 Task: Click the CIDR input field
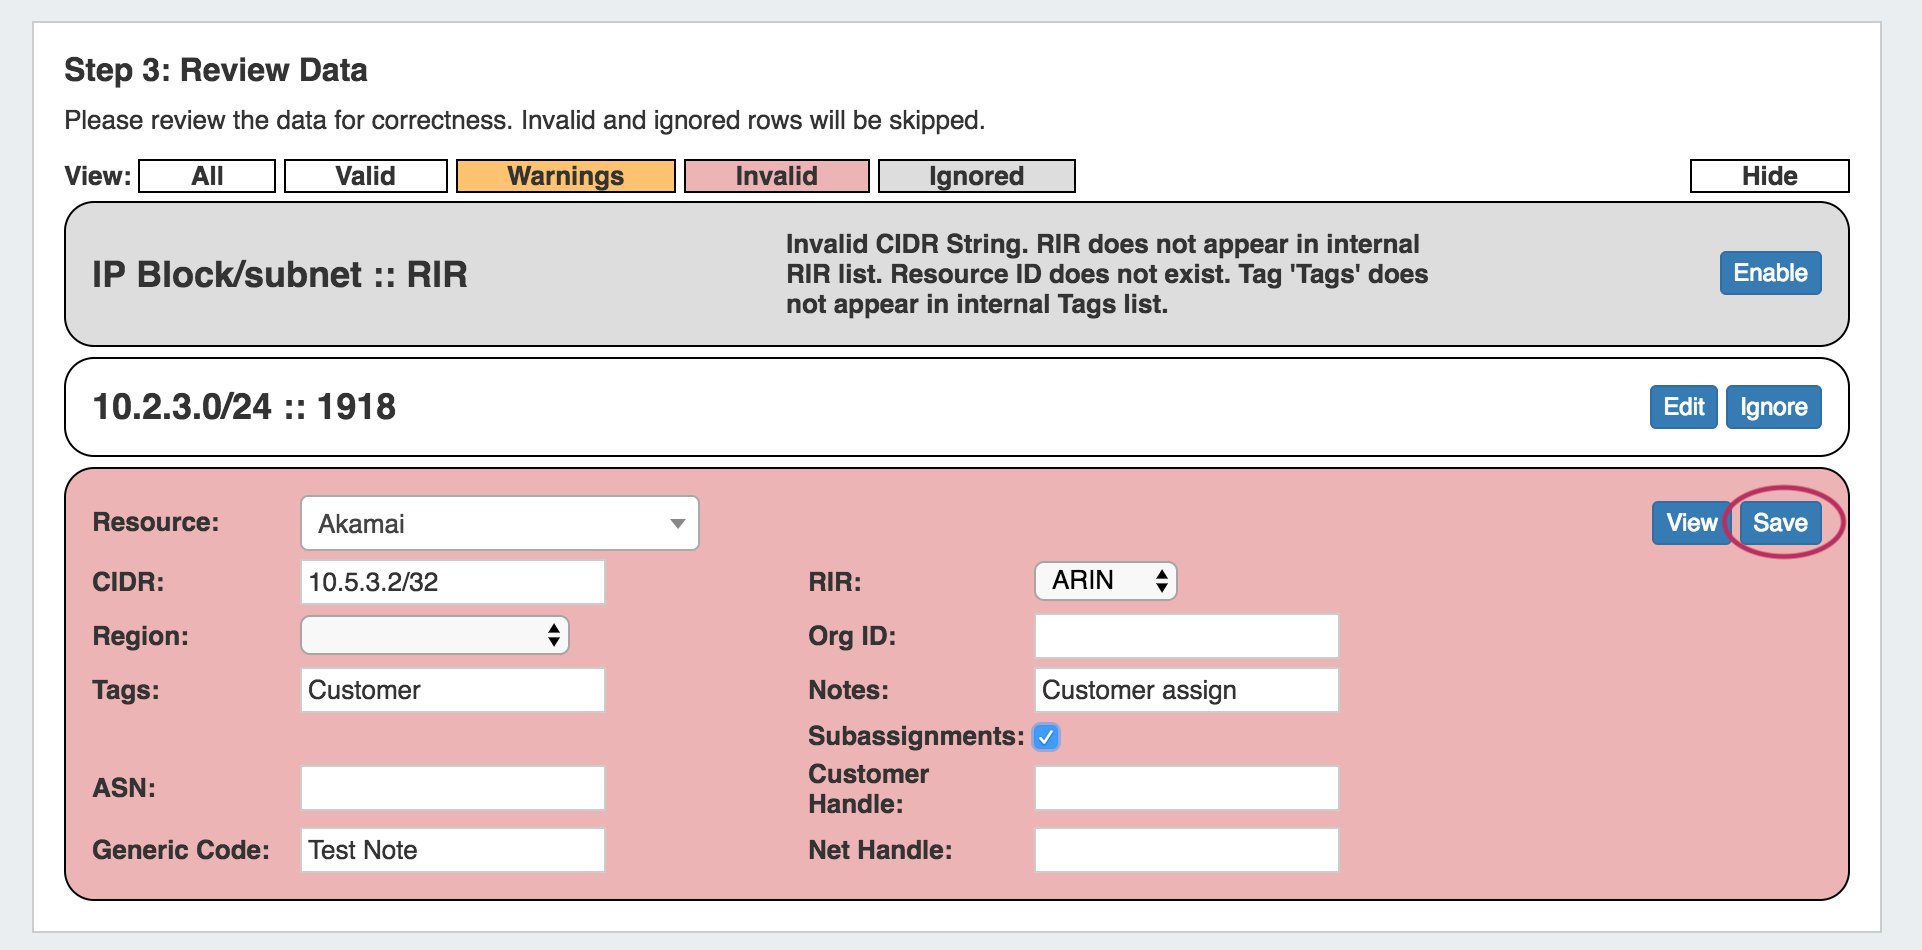tap(452, 582)
